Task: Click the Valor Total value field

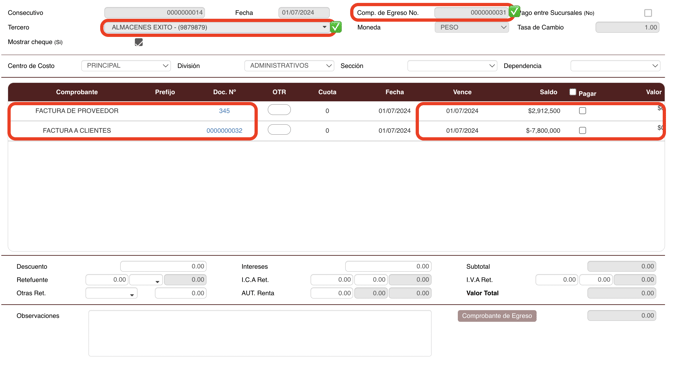Action: click(x=622, y=293)
